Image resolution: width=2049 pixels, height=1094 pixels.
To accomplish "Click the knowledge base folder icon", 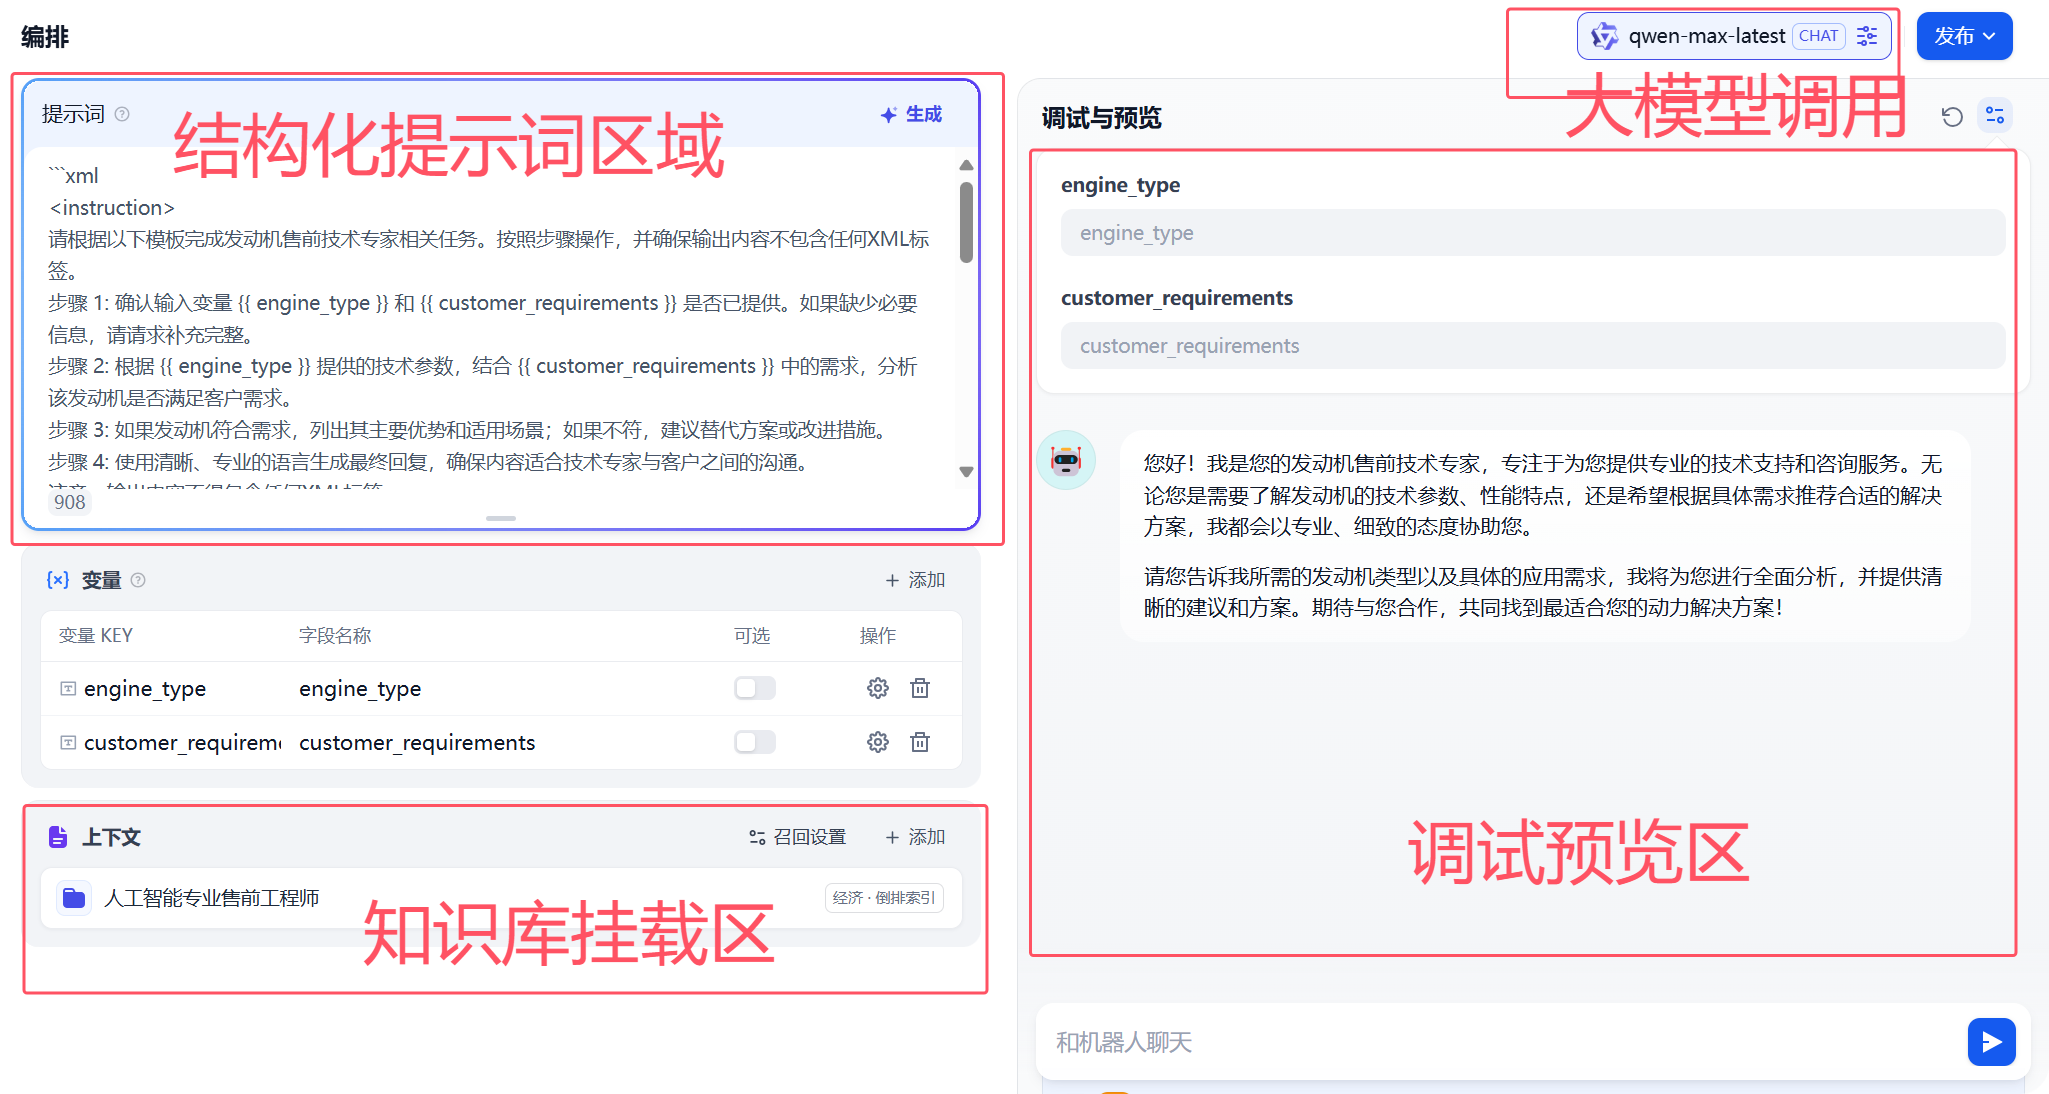I will (74, 898).
